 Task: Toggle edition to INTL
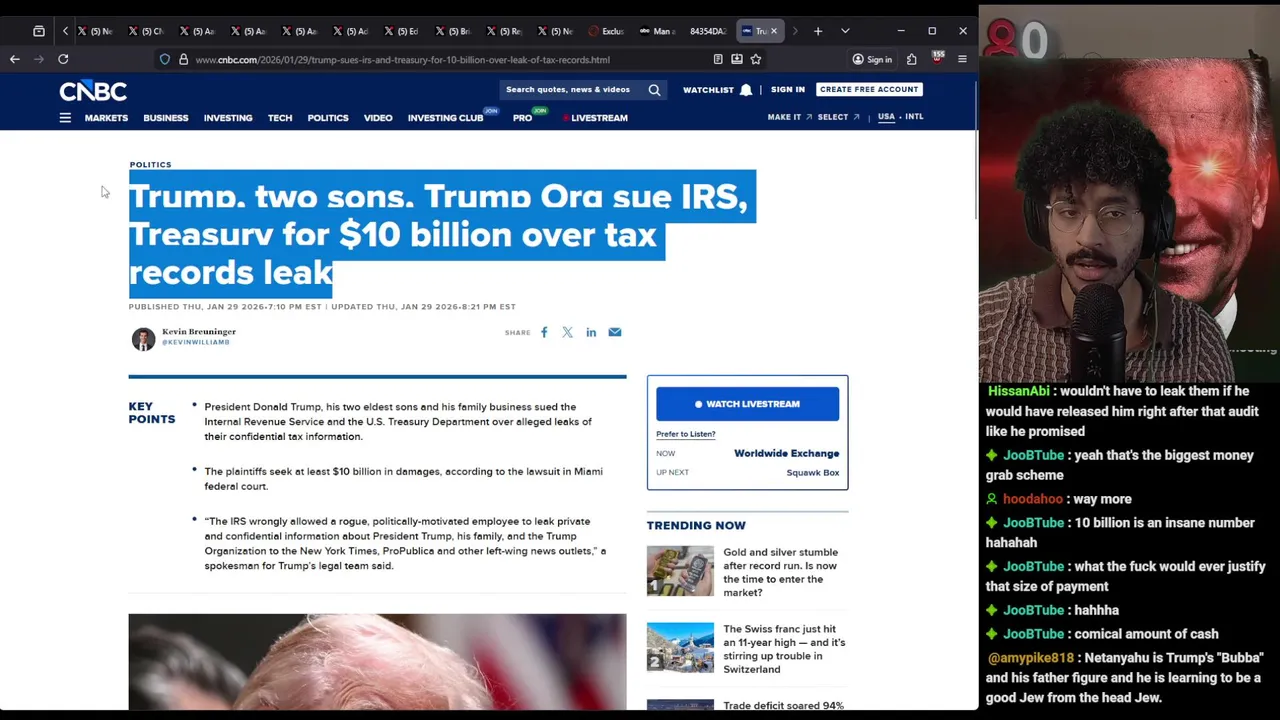pos(914,117)
